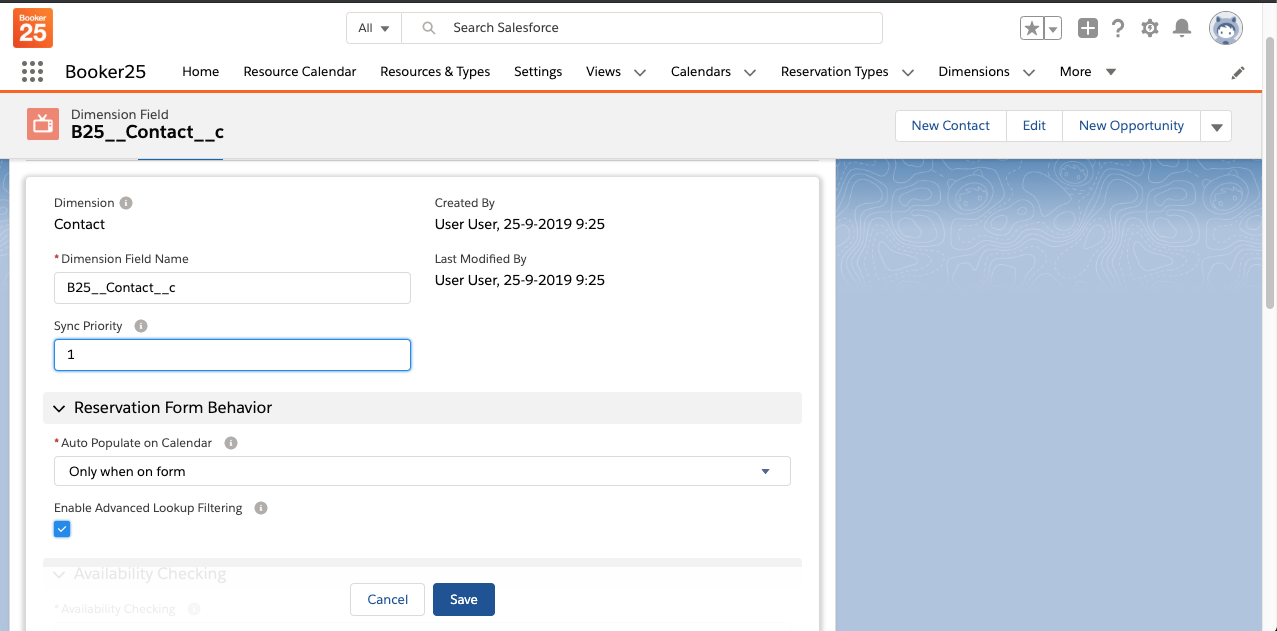Open the Help question mark icon
1277x631 pixels.
pyautogui.click(x=1118, y=29)
